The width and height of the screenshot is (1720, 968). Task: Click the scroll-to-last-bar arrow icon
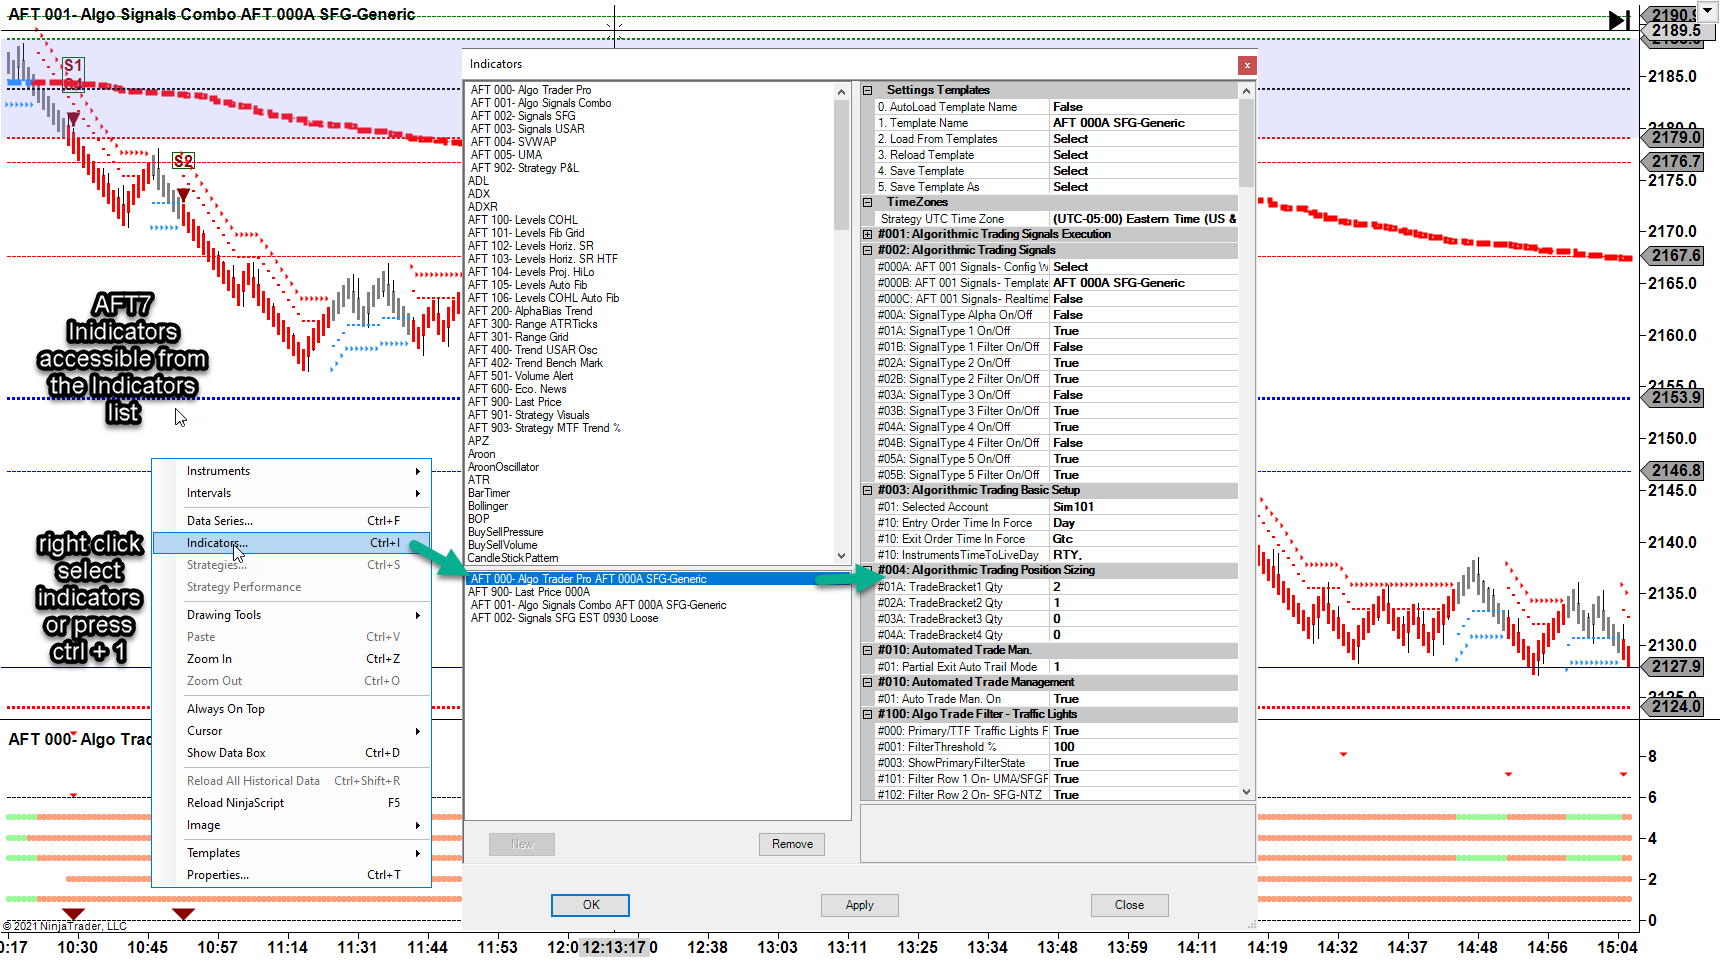pos(1618,20)
